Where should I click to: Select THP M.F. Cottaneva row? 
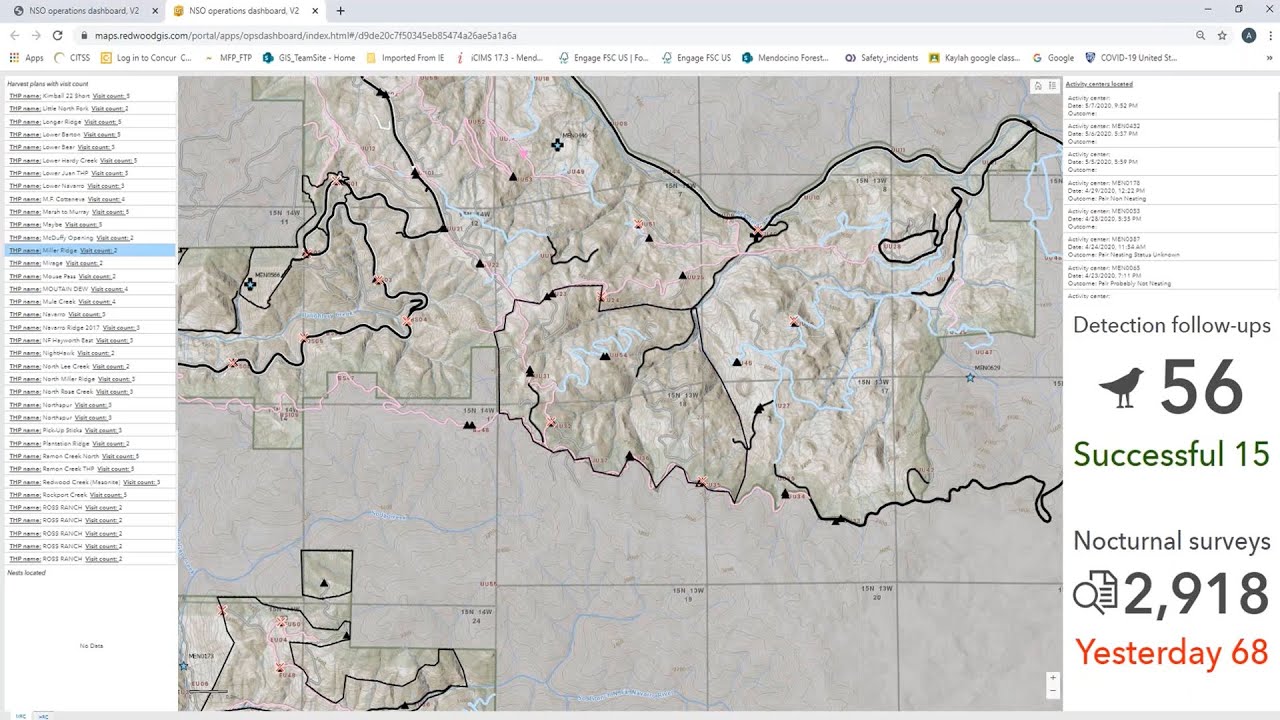89,199
